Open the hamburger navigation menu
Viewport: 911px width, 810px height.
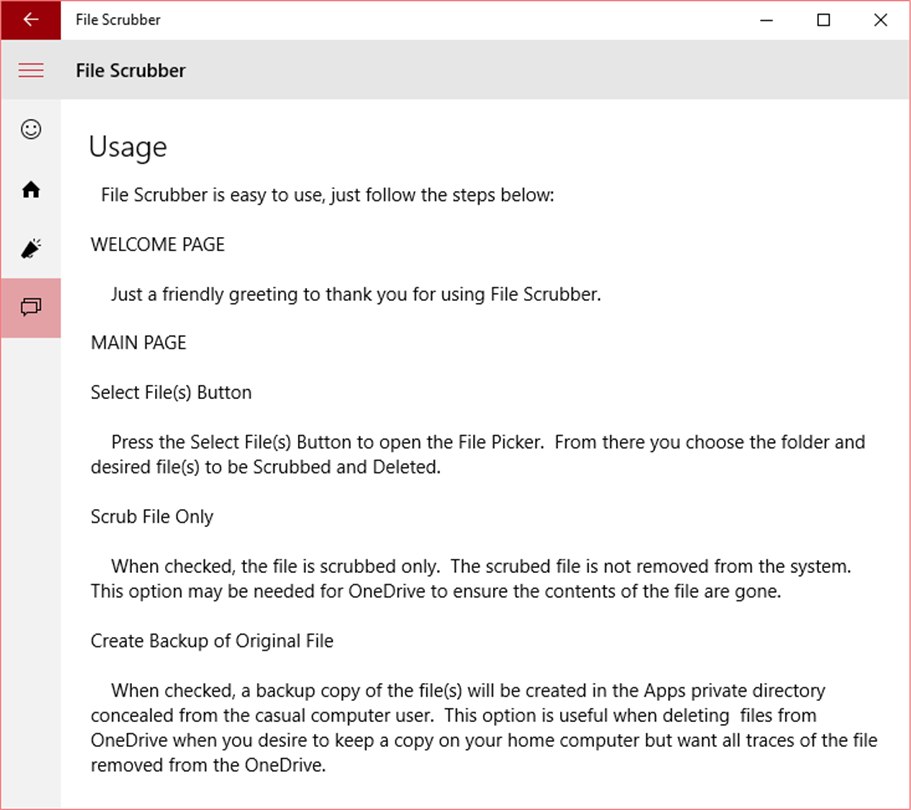click(x=31, y=70)
